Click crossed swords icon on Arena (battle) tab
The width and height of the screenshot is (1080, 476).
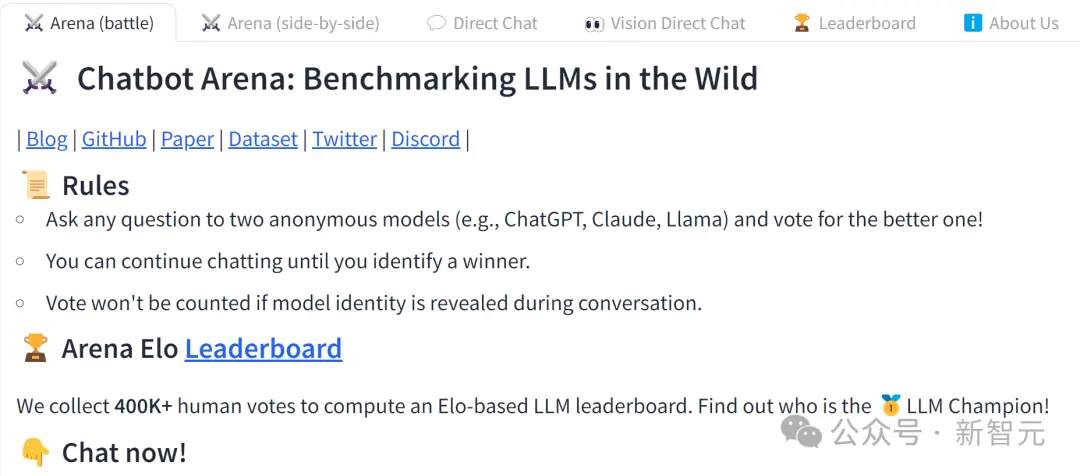[x=34, y=23]
